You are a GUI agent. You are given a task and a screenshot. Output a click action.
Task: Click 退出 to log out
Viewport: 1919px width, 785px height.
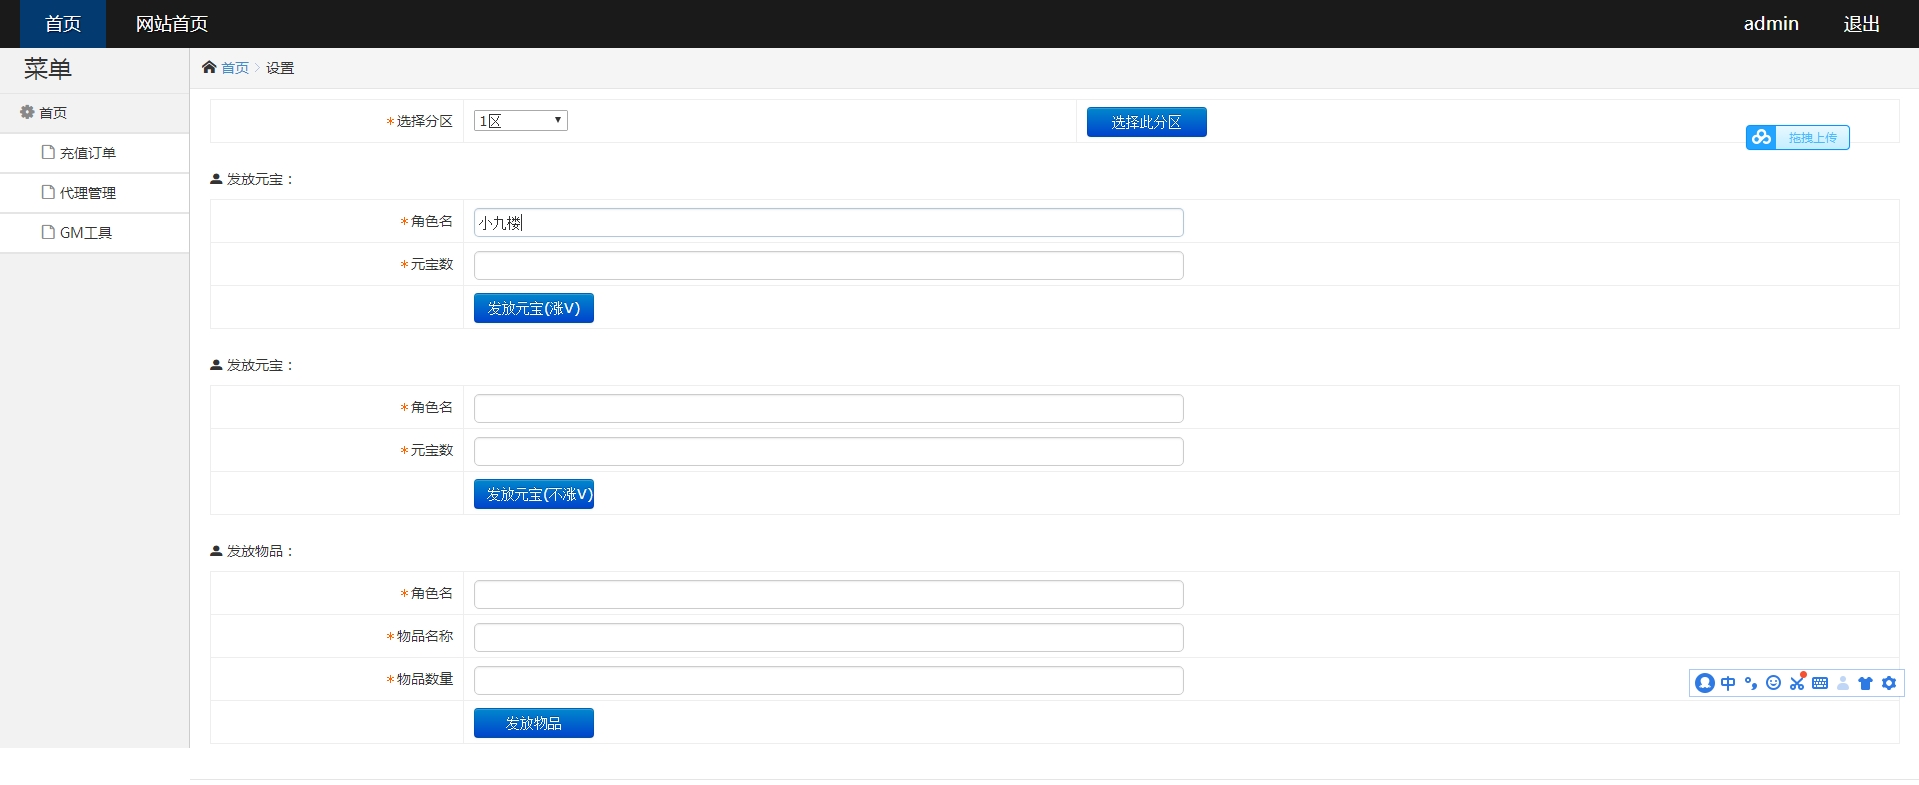coord(1861,24)
